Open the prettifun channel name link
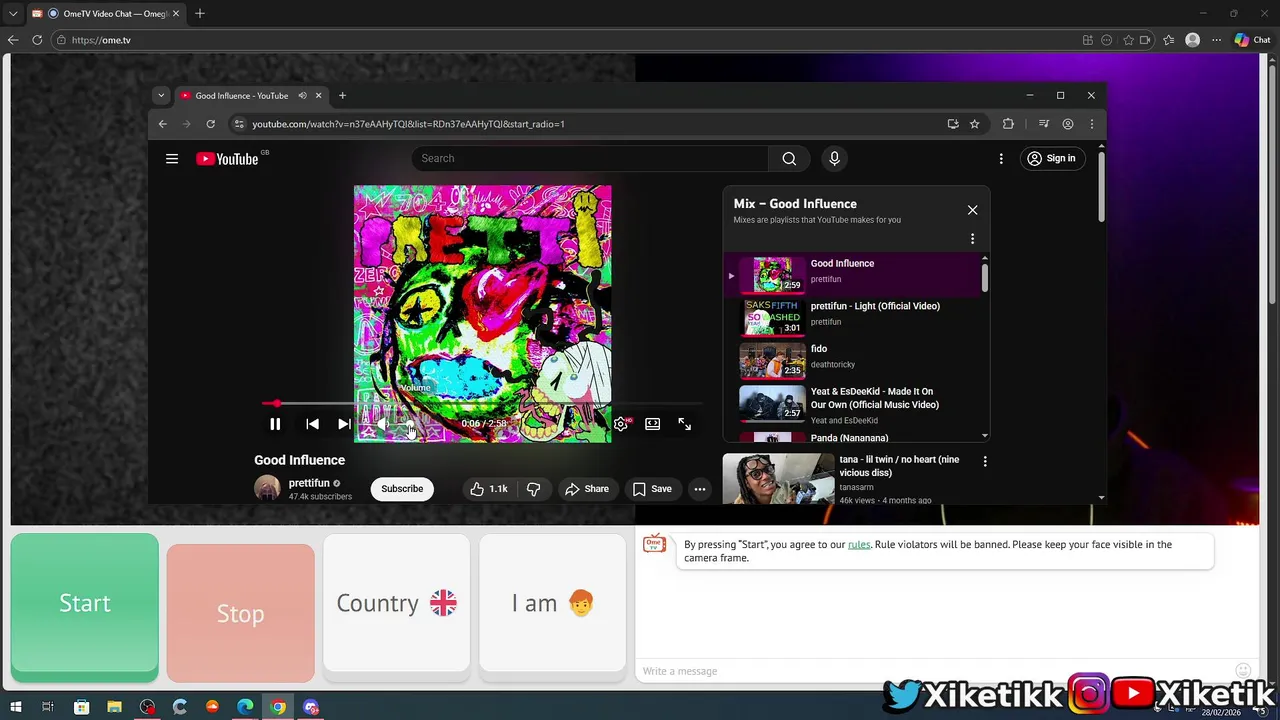 point(309,483)
